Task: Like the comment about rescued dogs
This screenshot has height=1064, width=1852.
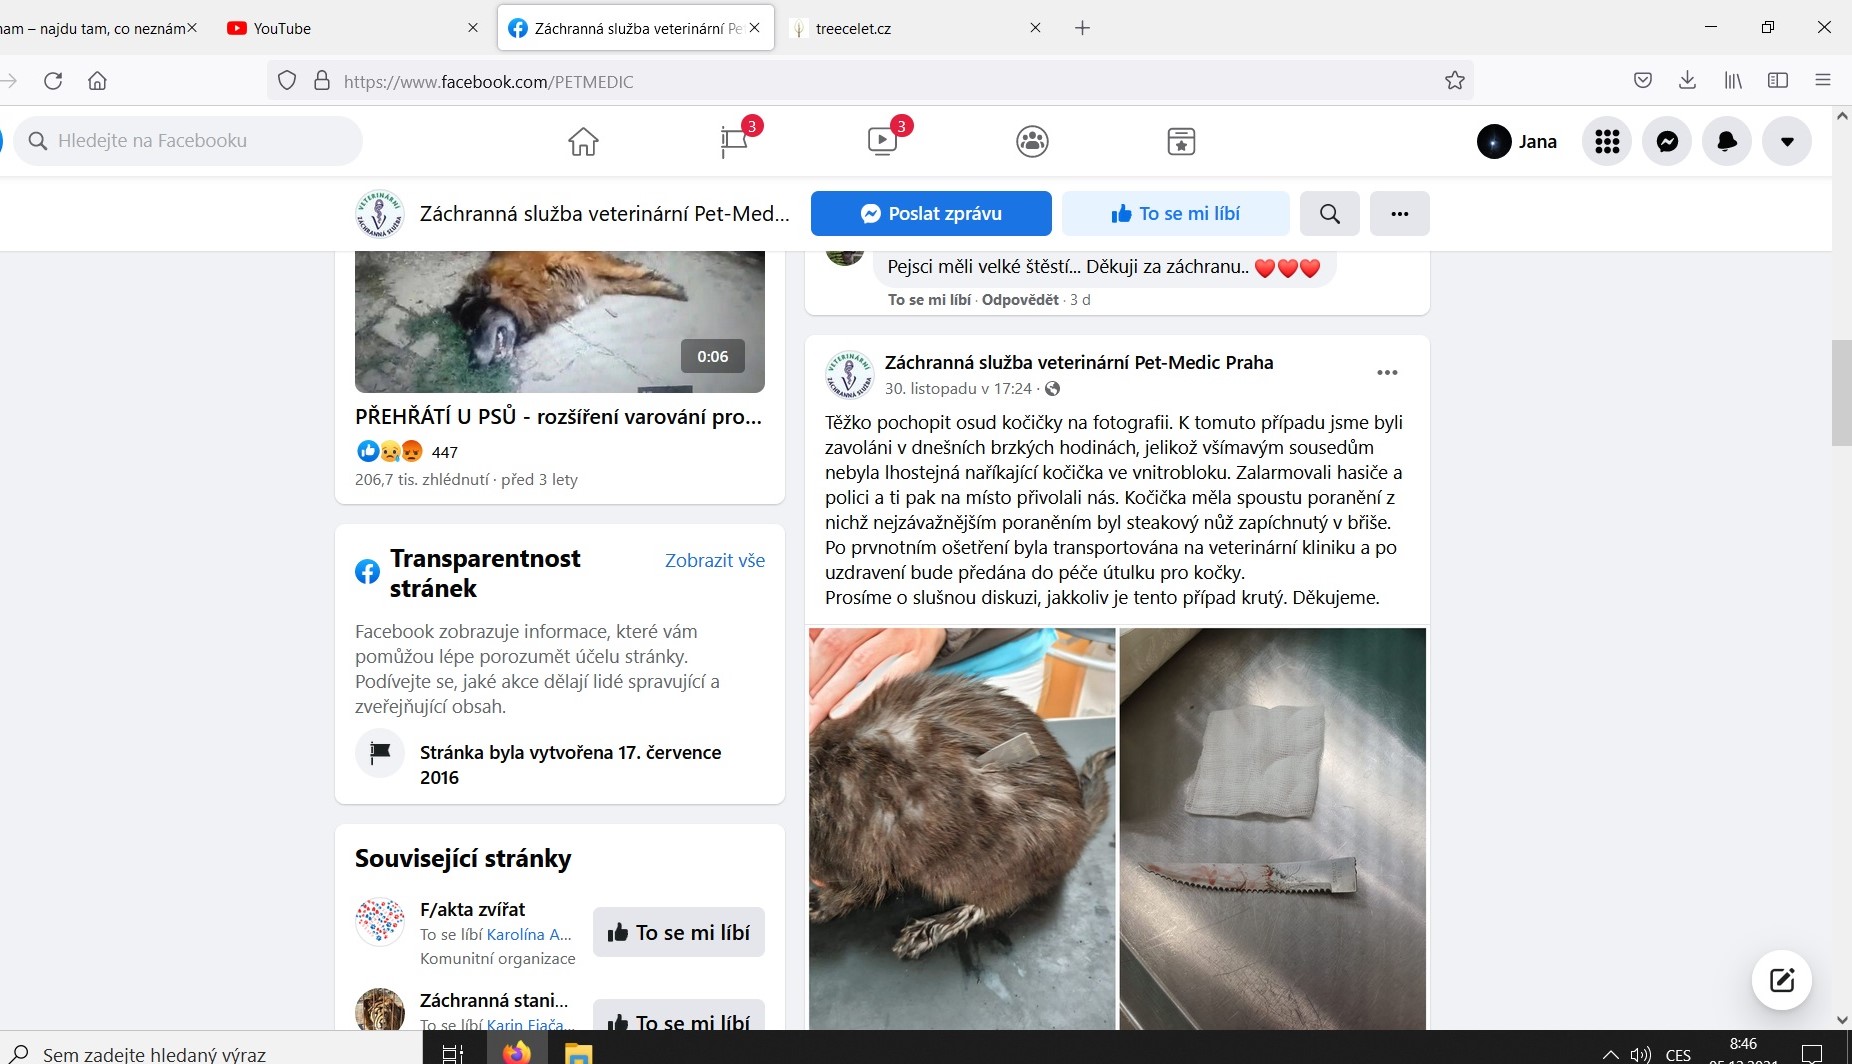Action: pyautogui.click(x=929, y=300)
